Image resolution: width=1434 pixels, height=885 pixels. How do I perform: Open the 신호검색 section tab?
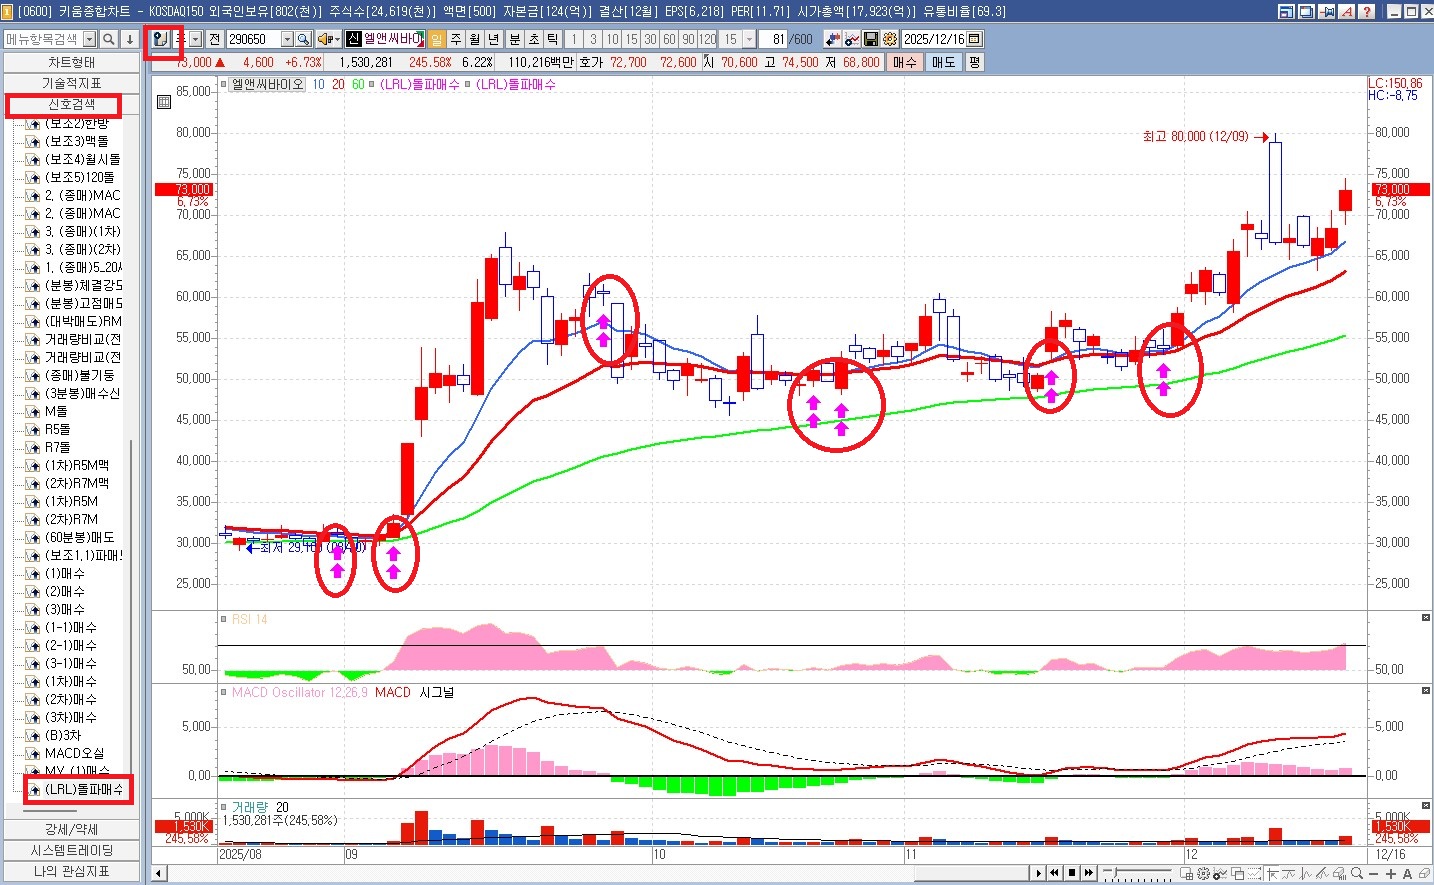click(x=71, y=104)
